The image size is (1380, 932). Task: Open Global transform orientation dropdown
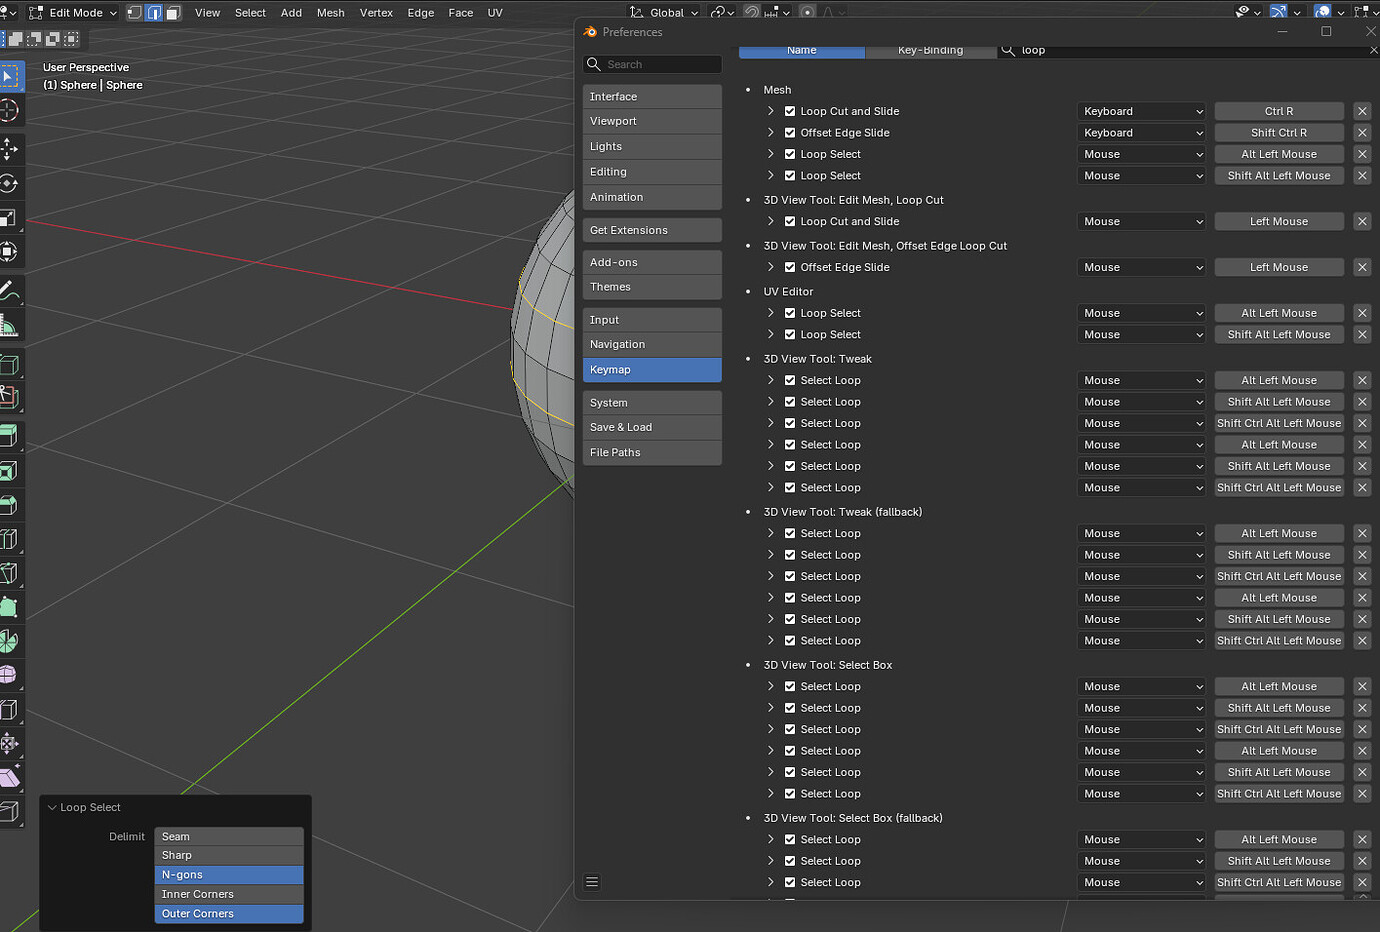point(664,13)
